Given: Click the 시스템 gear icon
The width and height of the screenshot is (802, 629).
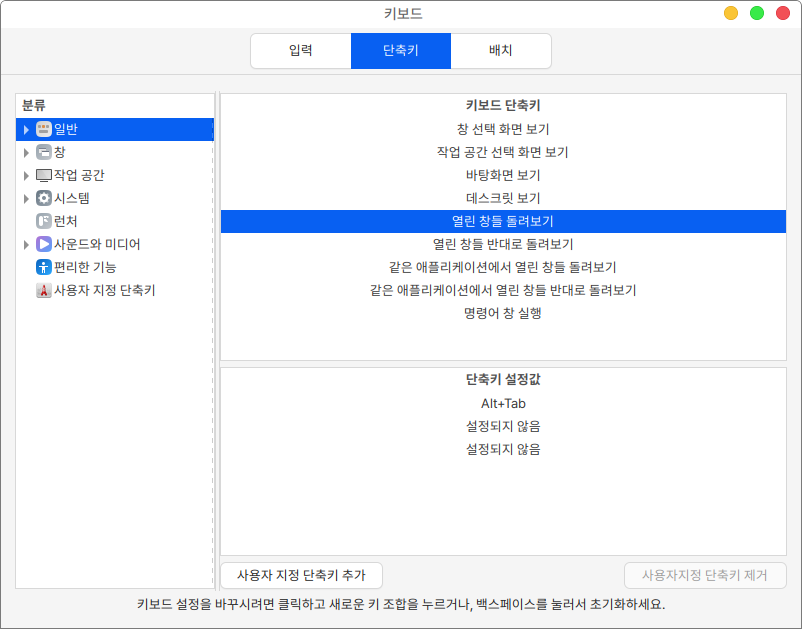Looking at the screenshot, I should [43, 198].
